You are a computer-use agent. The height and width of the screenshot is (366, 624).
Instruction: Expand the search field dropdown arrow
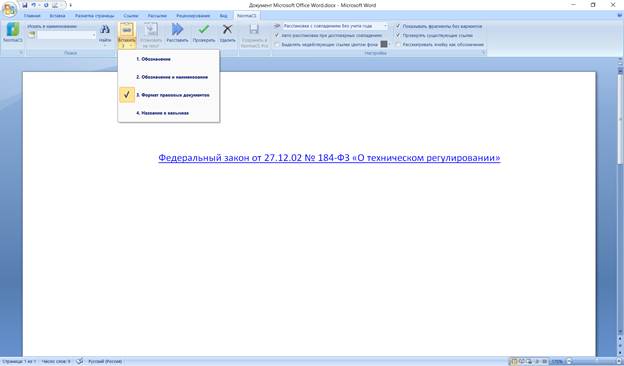point(94,35)
